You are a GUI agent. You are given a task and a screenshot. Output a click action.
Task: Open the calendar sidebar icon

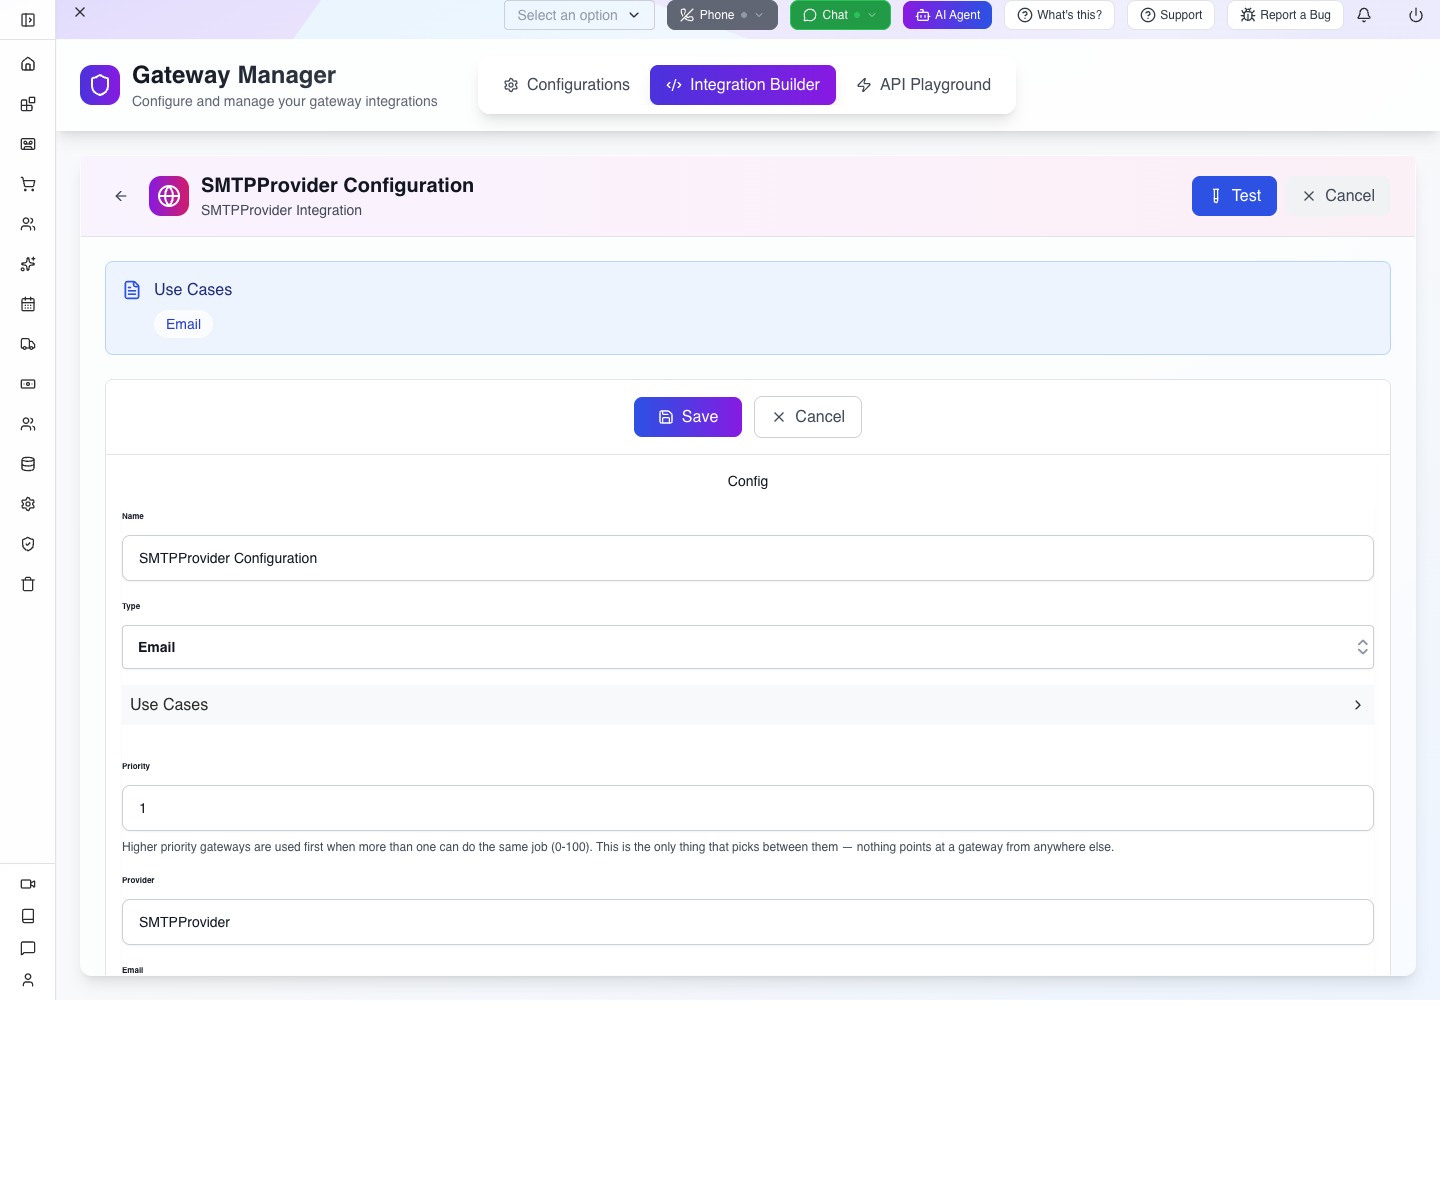tap(28, 304)
